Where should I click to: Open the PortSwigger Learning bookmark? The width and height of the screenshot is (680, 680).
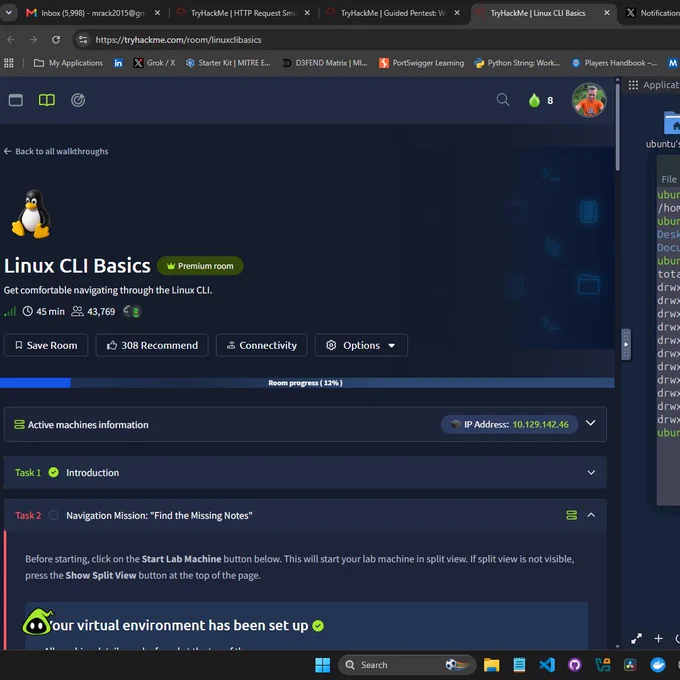coord(422,63)
